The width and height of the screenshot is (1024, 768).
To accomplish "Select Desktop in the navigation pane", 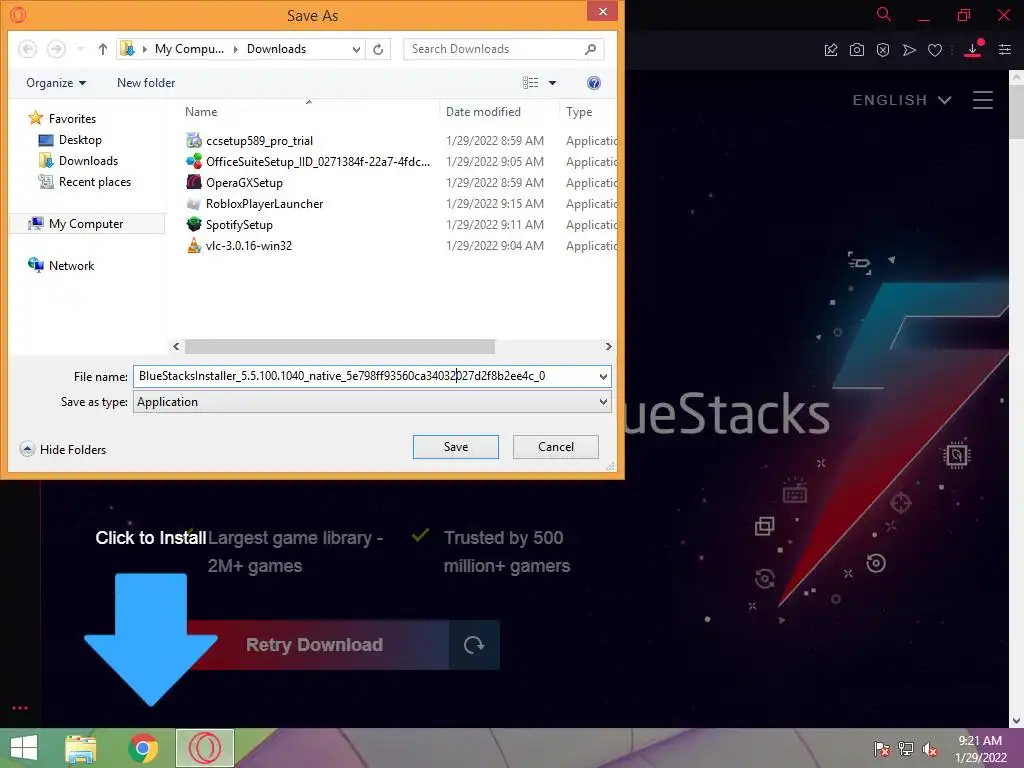I will [71, 140].
